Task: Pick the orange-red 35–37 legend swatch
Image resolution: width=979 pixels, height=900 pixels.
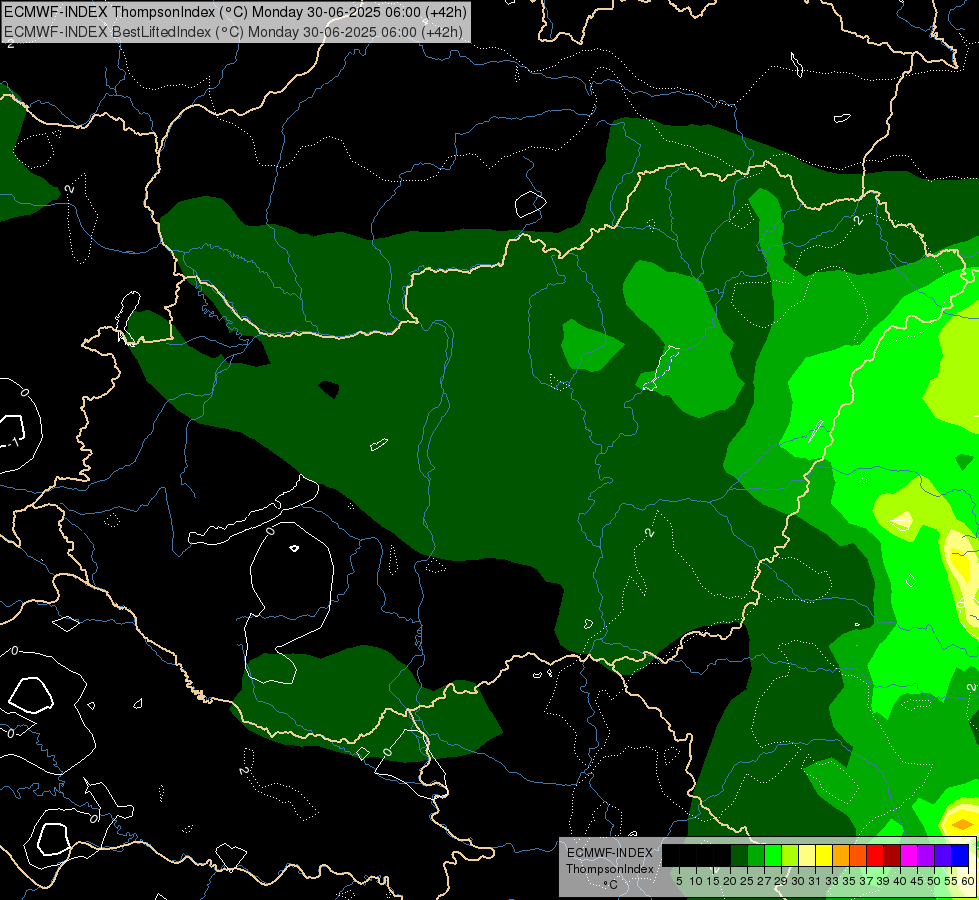Action: click(858, 855)
